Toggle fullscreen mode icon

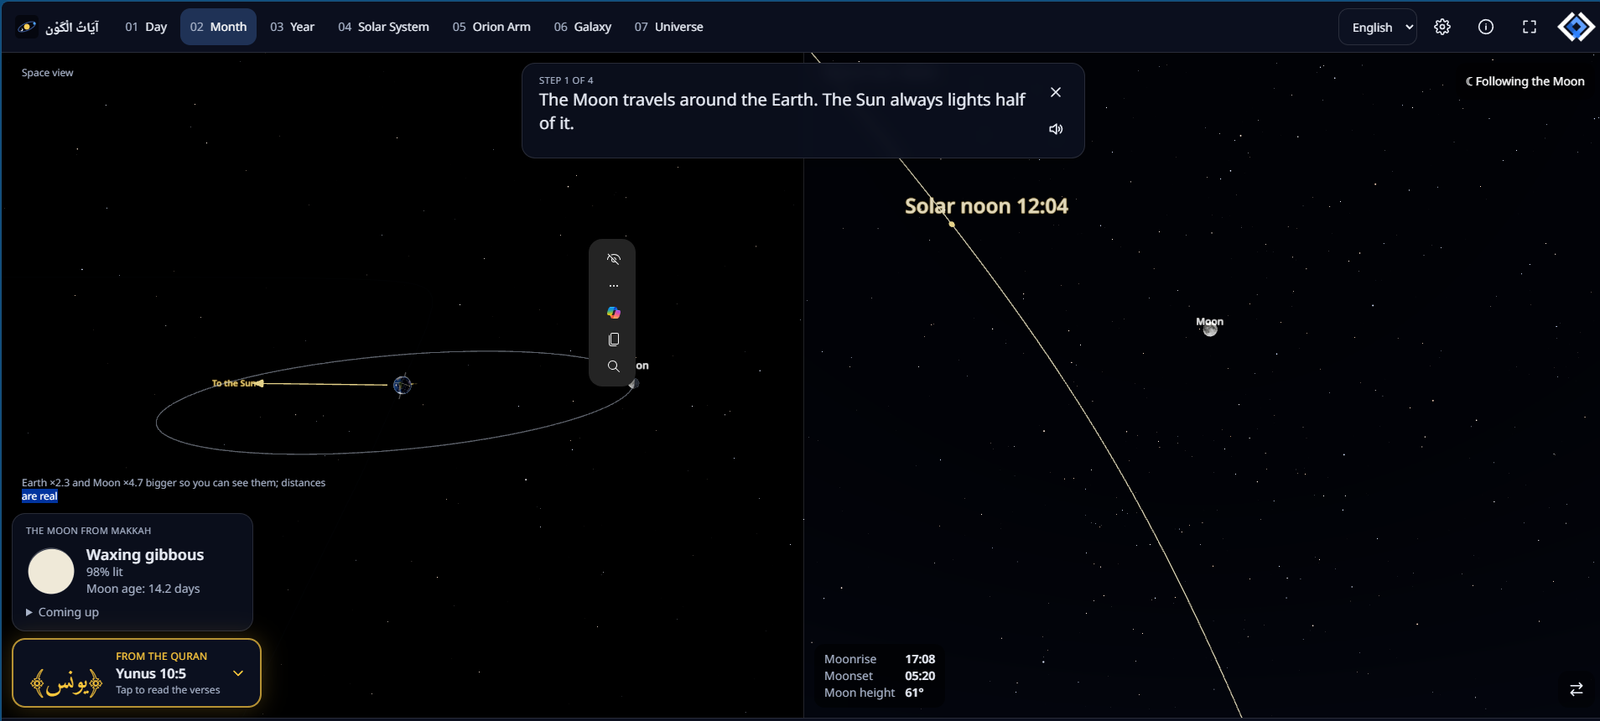(x=1529, y=27)
